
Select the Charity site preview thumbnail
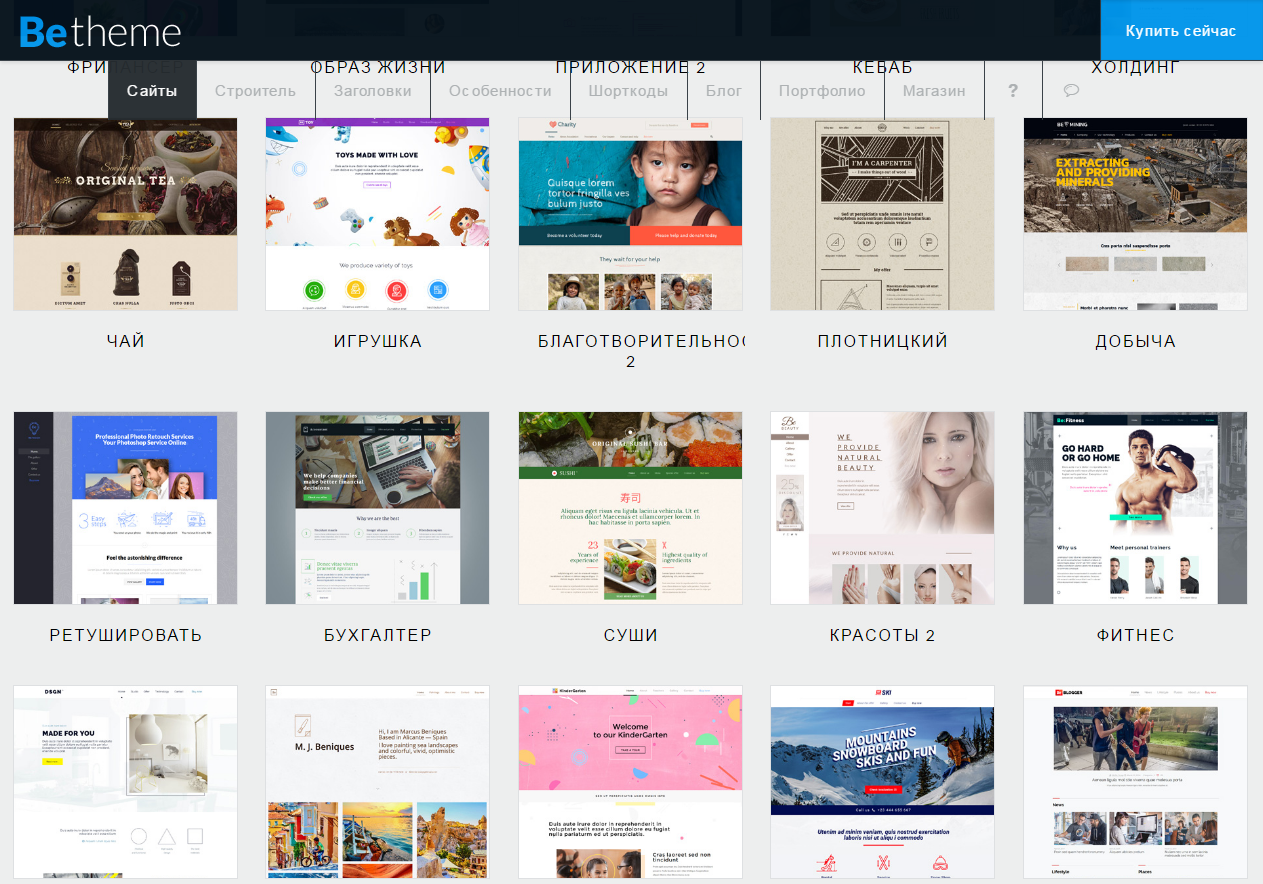(x=630, y=214)
